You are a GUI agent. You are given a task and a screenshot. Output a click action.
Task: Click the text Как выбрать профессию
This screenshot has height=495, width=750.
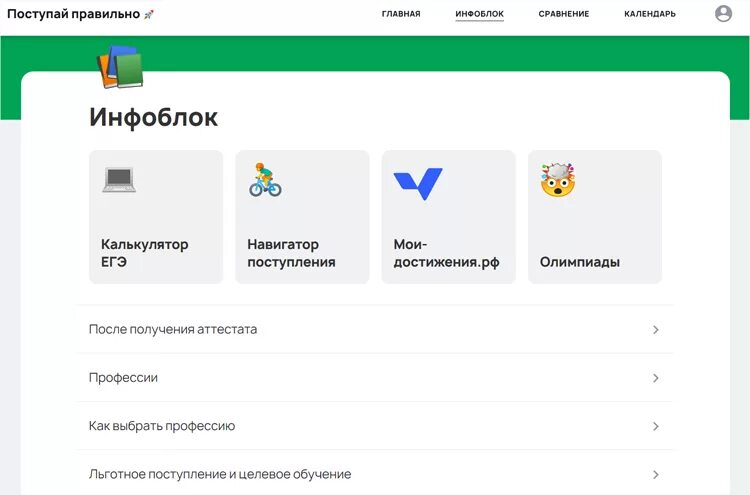tap(162, 426)
